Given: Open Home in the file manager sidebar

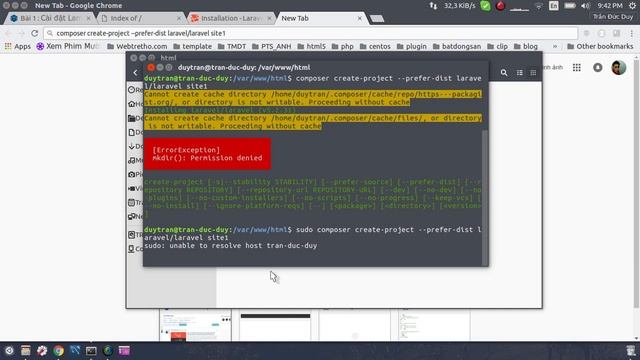Looking at the screenshot, I should 135,104.
